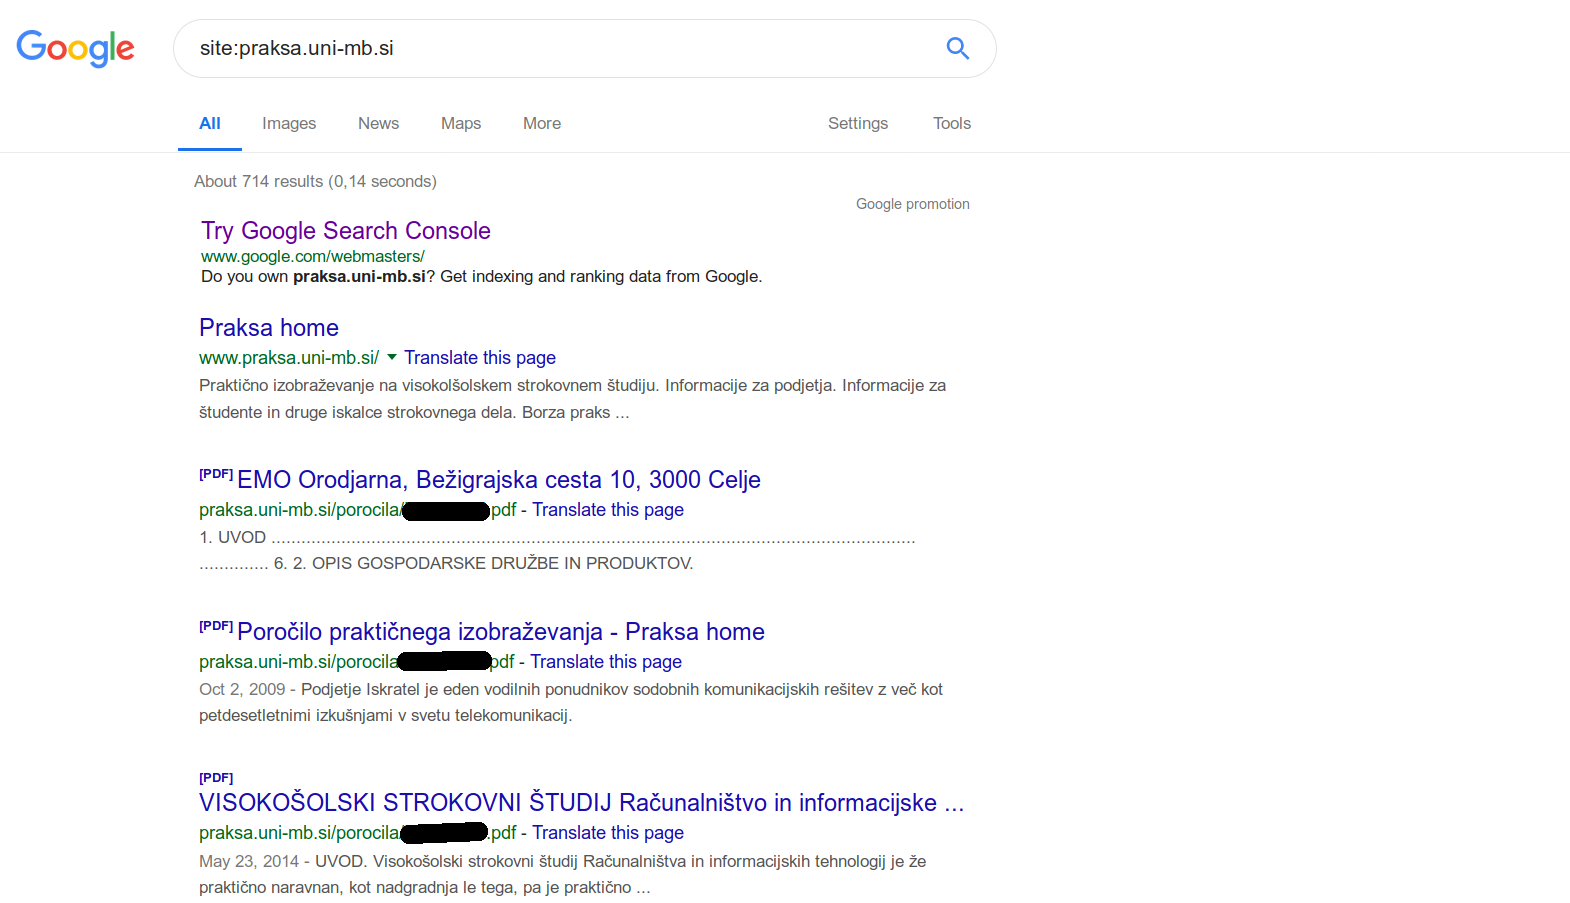Image resolution: width=1570 pixels, height=903 pixels.
Task: Translate the Poročilo praktičnega izobraževanja result
Action: coord(606,662)
